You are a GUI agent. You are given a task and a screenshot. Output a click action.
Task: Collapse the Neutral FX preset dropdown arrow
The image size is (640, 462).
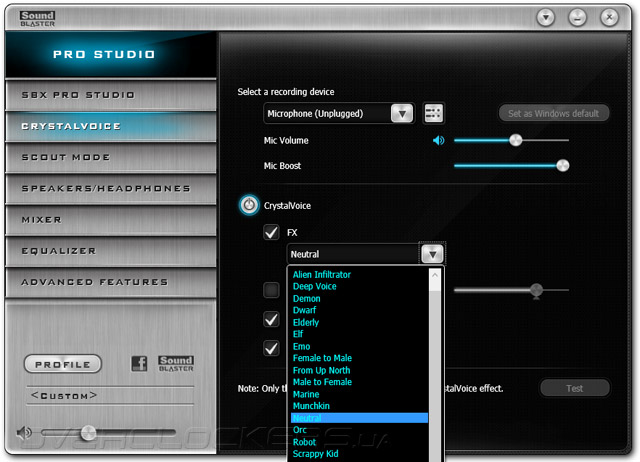pyautogui.click(x=433, y=254)
